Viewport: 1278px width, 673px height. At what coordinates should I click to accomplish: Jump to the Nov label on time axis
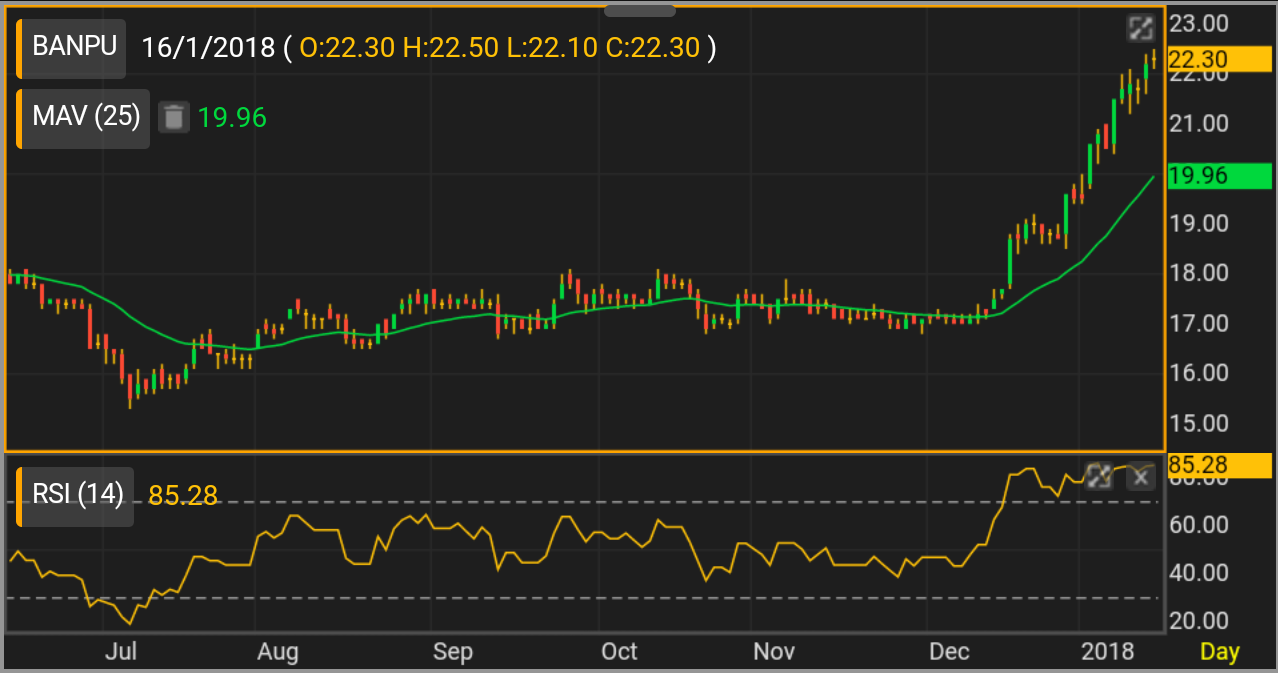(774, 652)
